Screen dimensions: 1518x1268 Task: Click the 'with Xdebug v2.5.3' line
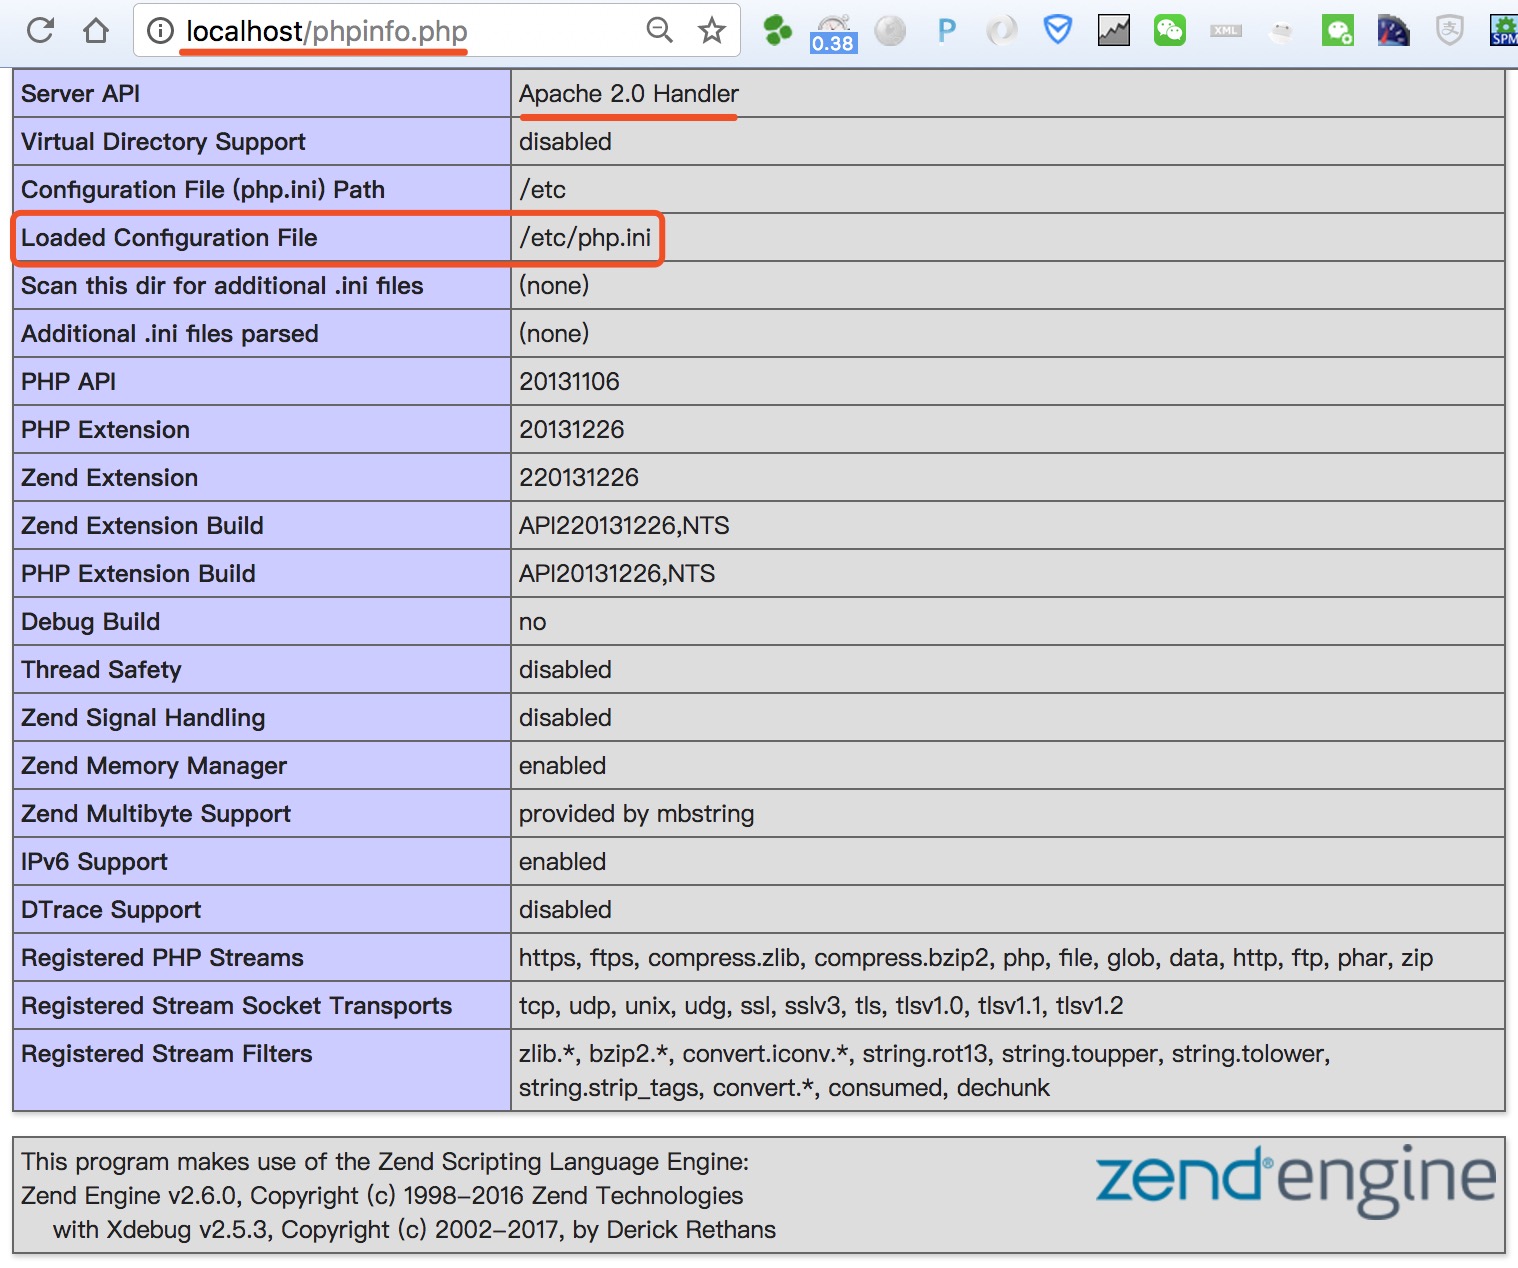pos(414,1230)
